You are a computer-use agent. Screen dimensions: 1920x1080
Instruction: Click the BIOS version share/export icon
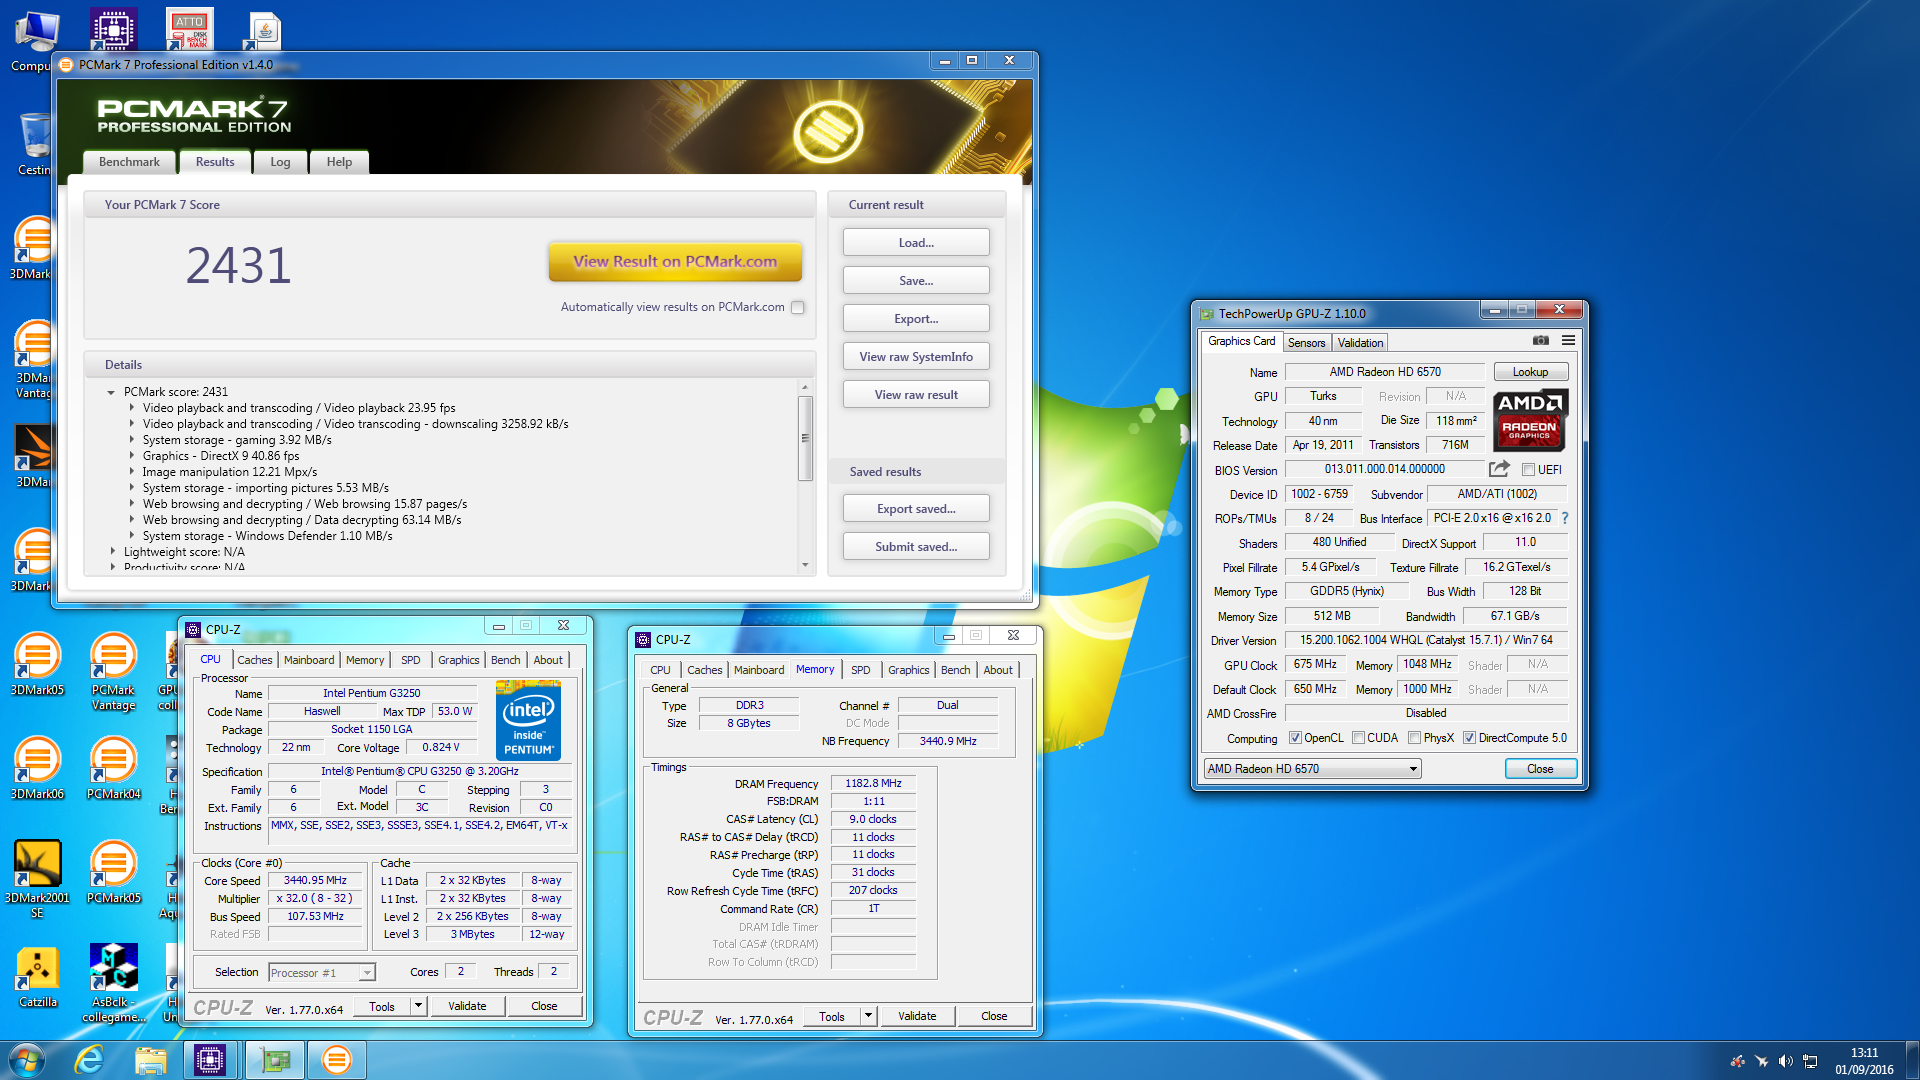click(1499, 469)
